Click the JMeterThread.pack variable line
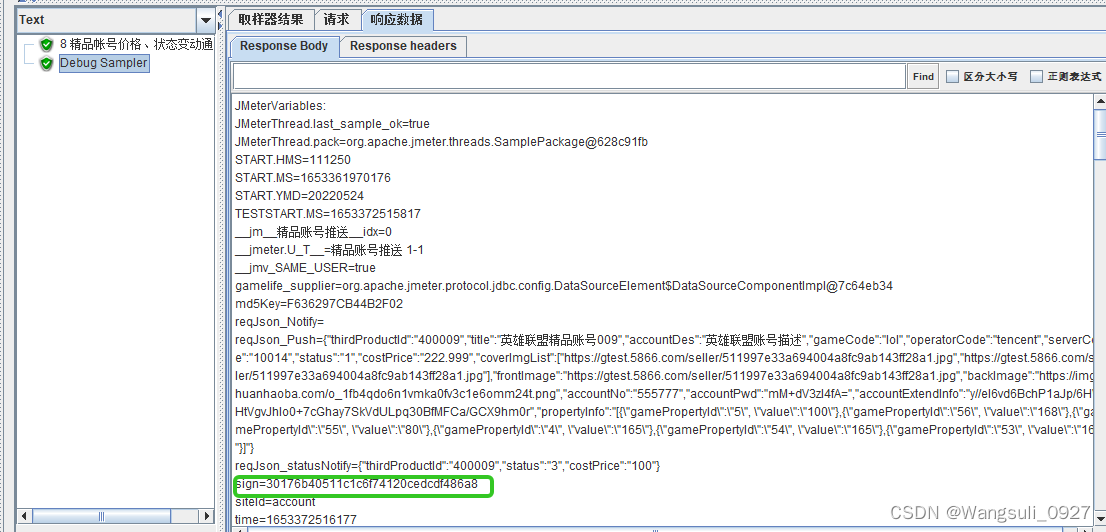Image resolution: width=1106 pixels, height=532 pixels. tap(442, 142)
